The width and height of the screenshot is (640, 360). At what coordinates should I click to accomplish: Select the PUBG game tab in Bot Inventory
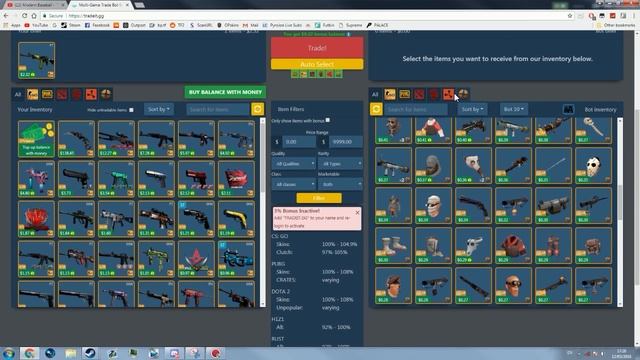[404, 94]
